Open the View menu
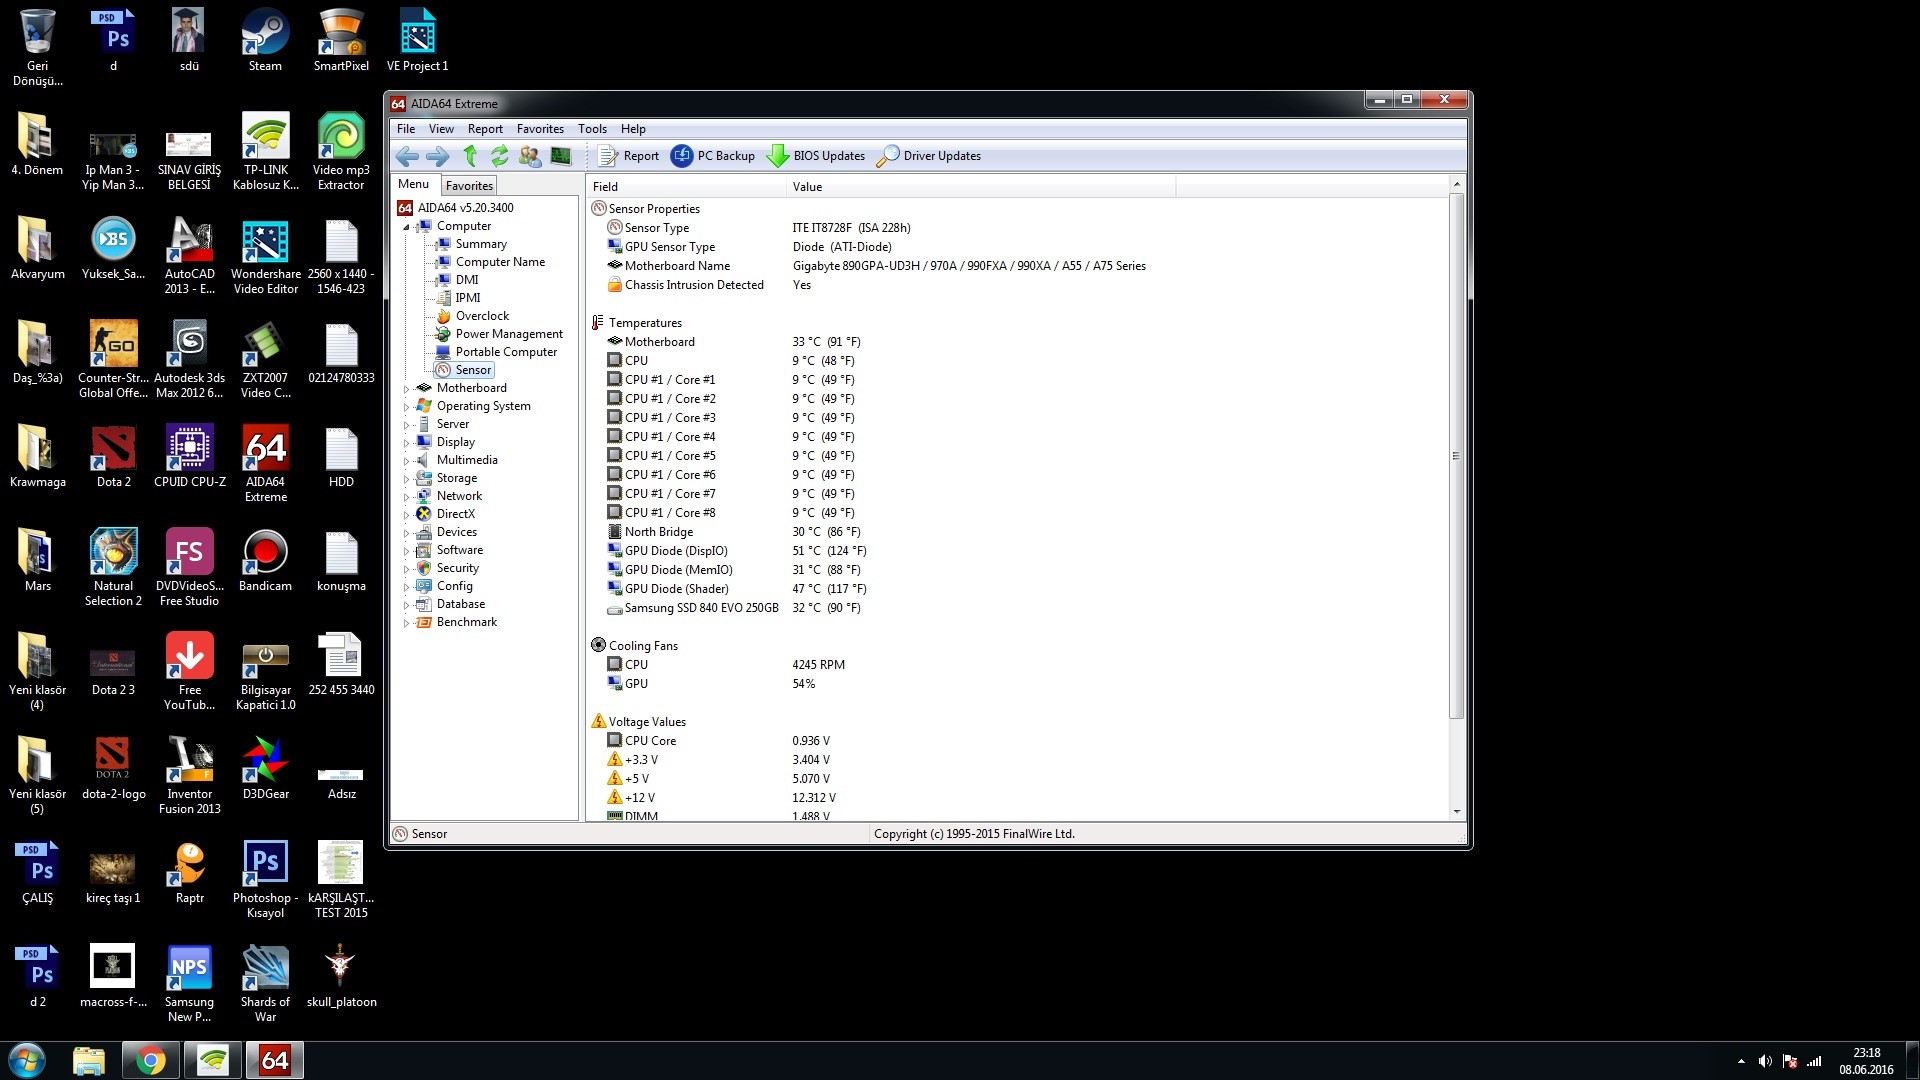The height and width of the screenshot is (1080, 1920). [x=441, y=129]
